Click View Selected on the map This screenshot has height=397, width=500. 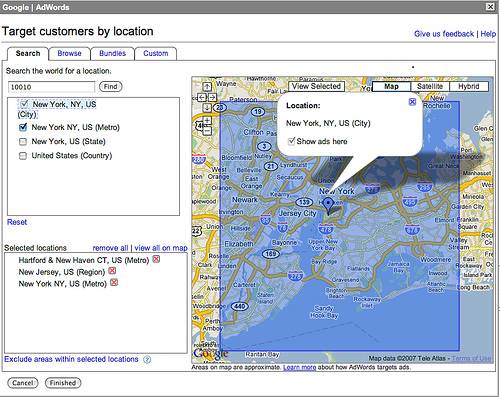coord(316,86)
